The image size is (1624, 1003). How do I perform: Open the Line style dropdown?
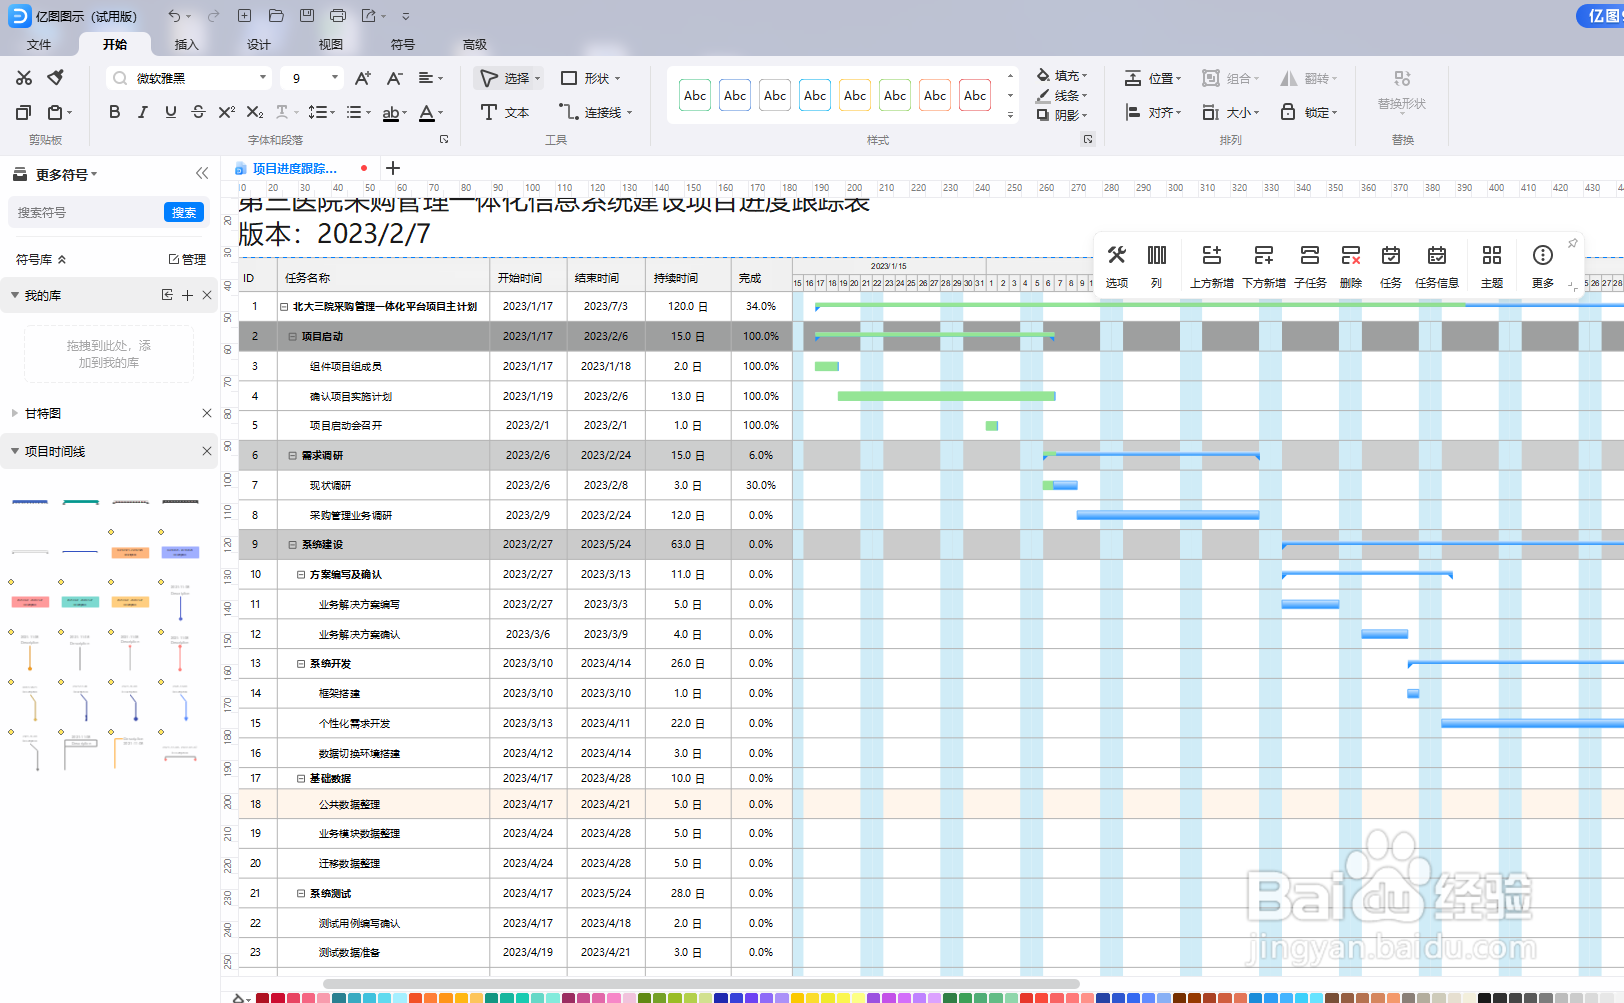pyautogui.click(x=1062, y=95)
